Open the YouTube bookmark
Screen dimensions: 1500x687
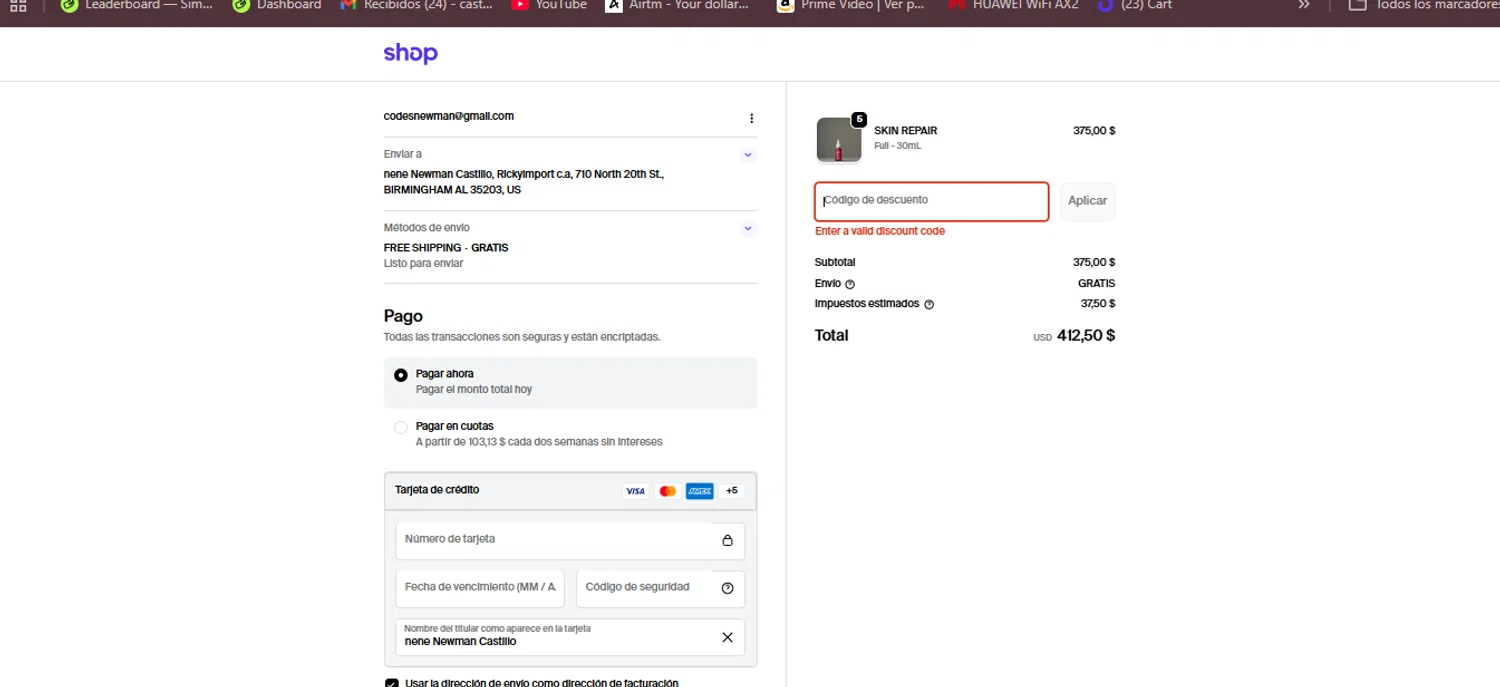(x=549, y=5)
